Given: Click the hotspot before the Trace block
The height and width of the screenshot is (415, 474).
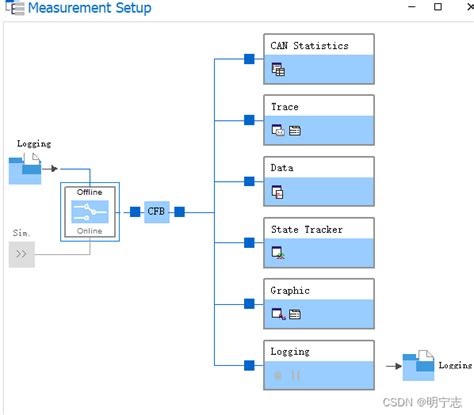Looking at the screenshot, I should (249, 120).
